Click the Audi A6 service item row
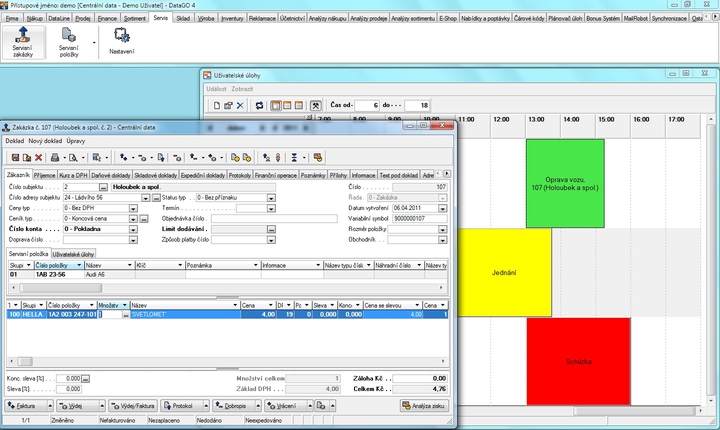Screen dimensions: 720x430 [x=227, y=274]
